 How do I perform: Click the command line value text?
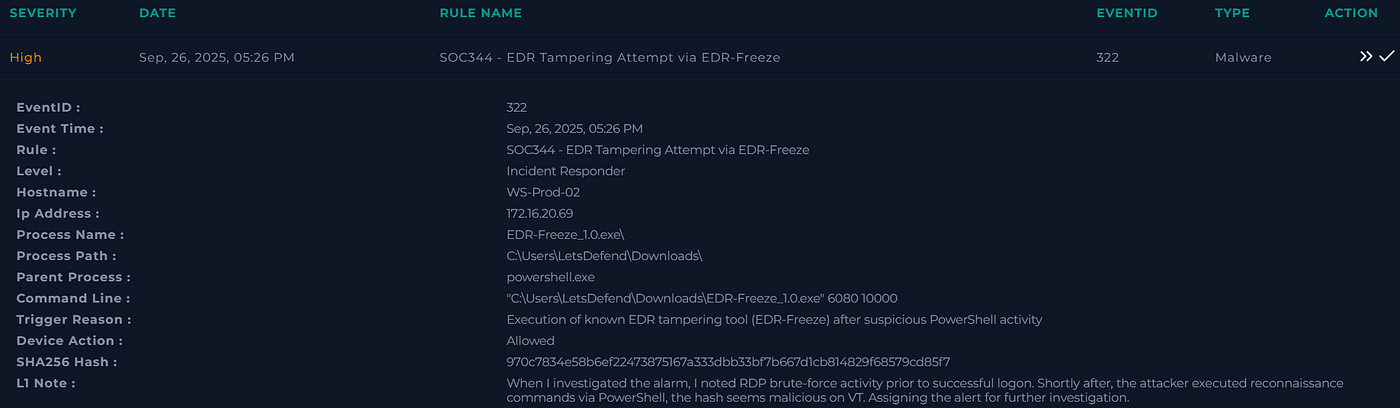(x=702, y=298)
